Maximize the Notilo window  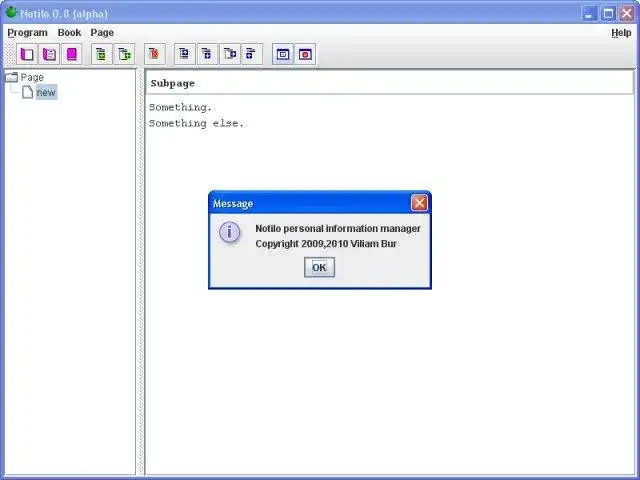pyautogui.click(x=608, y=14)
